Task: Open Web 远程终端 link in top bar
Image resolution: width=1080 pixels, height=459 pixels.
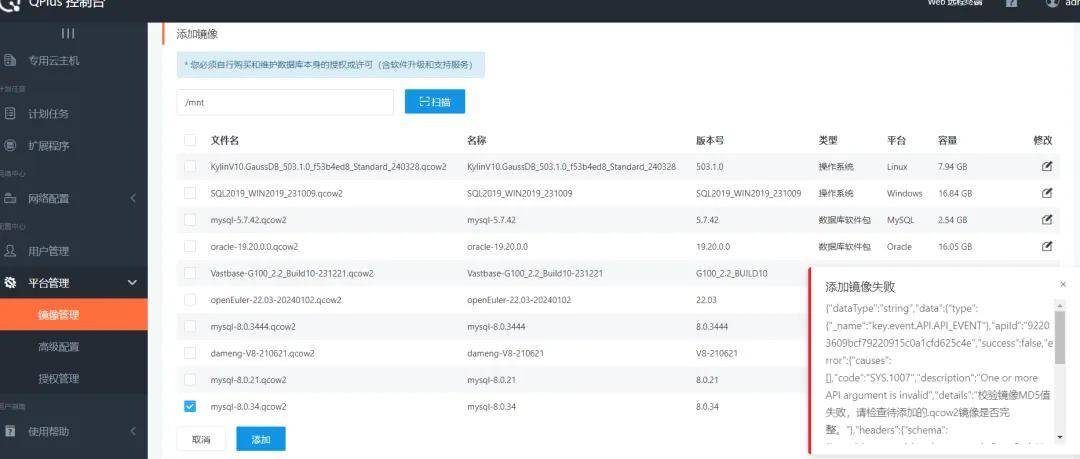Action: 954,3
